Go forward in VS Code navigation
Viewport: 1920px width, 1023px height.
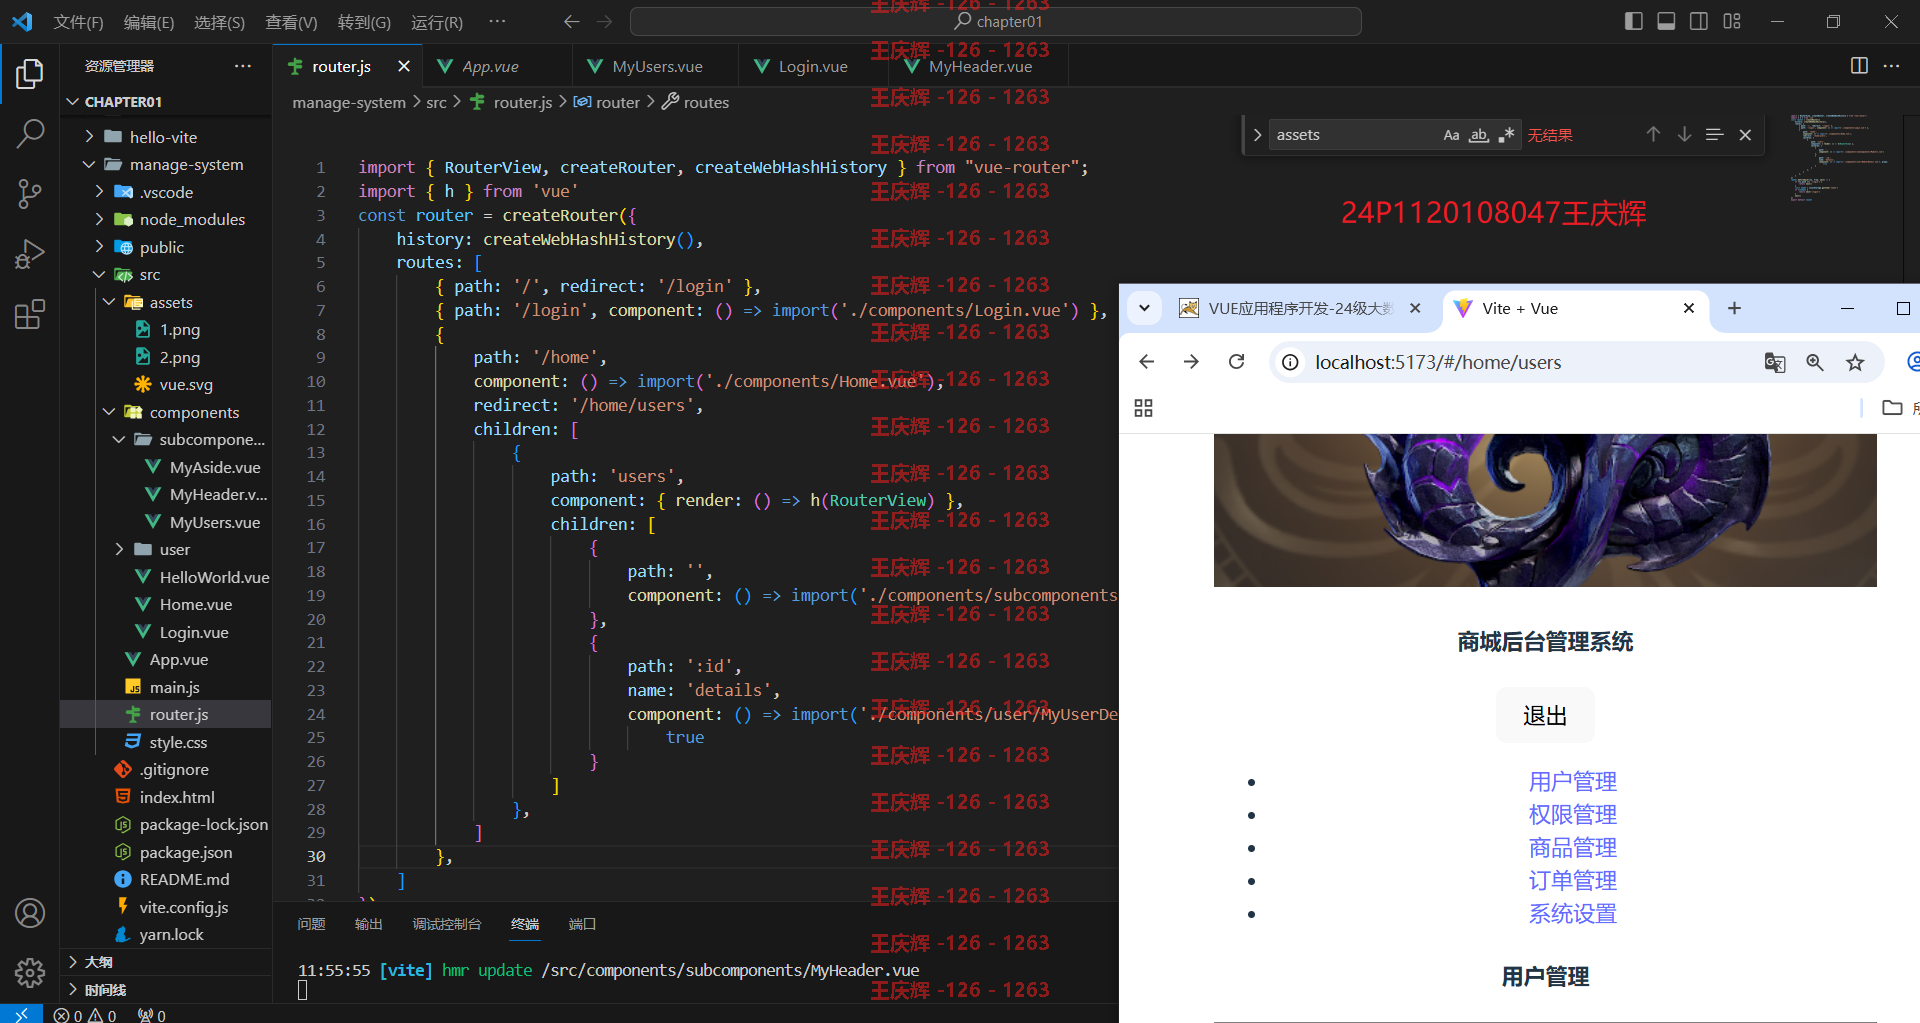click(x=604, y=21)
